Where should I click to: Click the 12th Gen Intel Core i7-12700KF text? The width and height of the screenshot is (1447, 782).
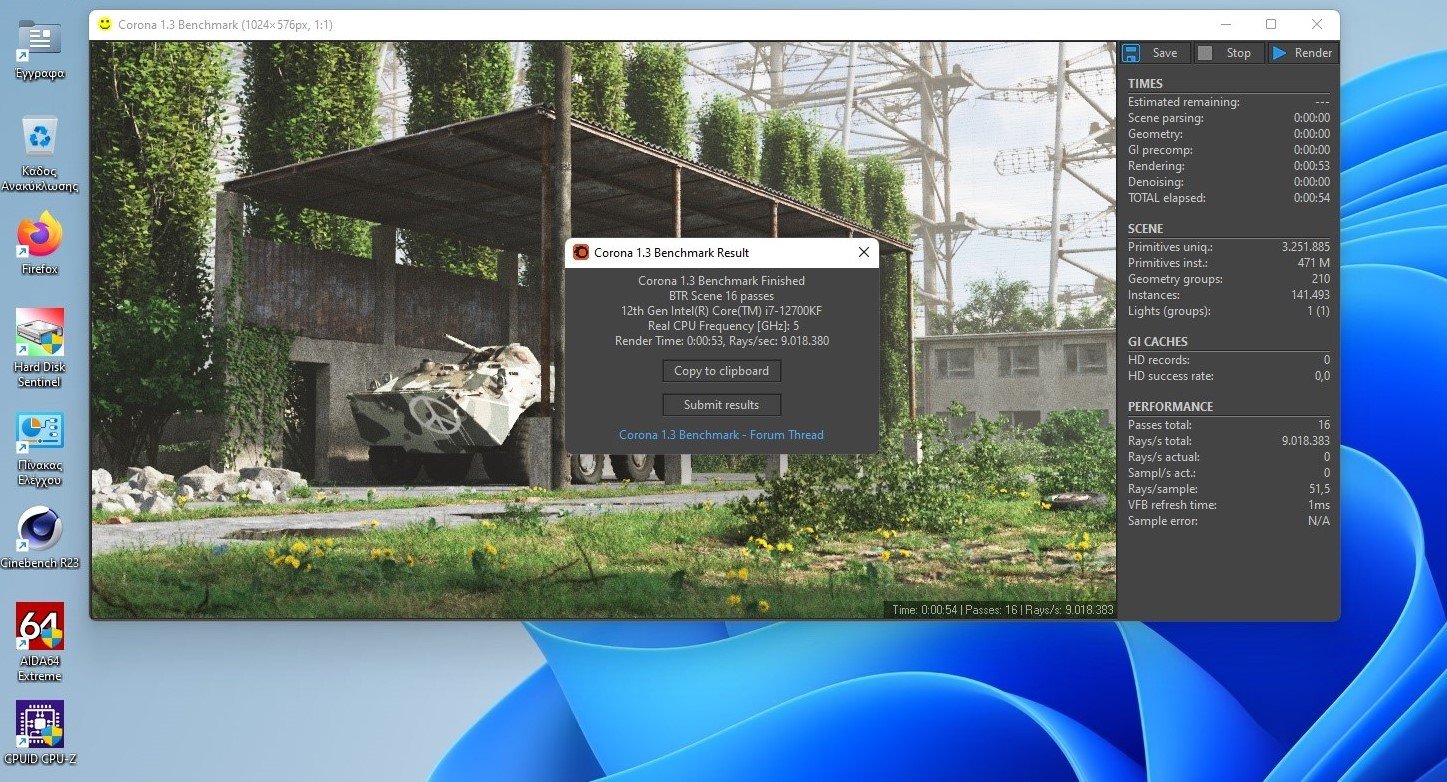[721, 311]
